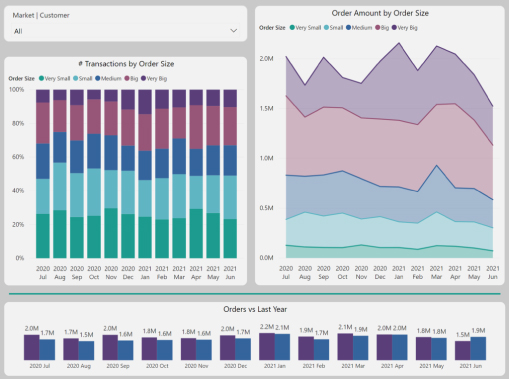This screenshot has width=509, height=379.
Task: Click the blue 1.8M bar for 2021 May
Action: point(439,349)
